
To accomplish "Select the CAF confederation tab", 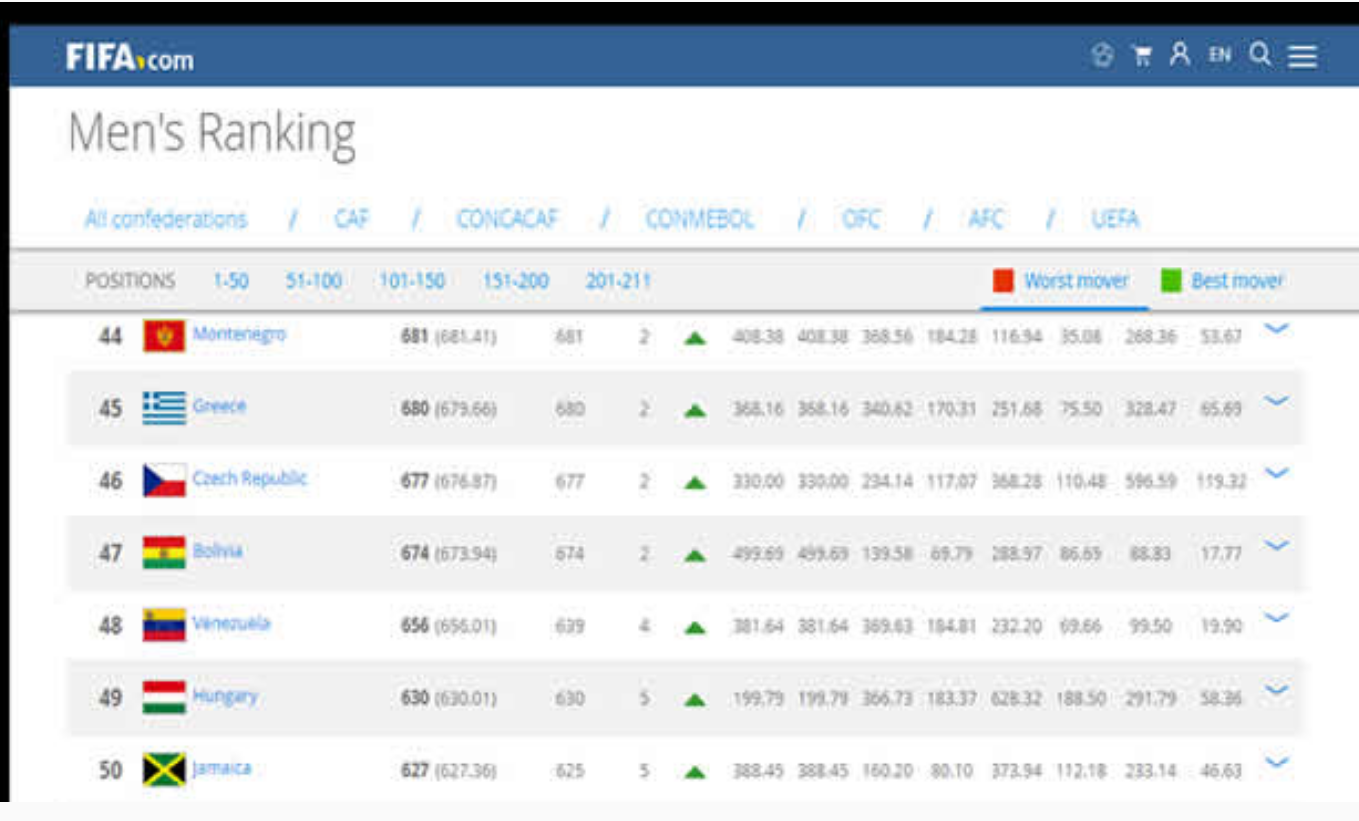I will coord(352,219).
